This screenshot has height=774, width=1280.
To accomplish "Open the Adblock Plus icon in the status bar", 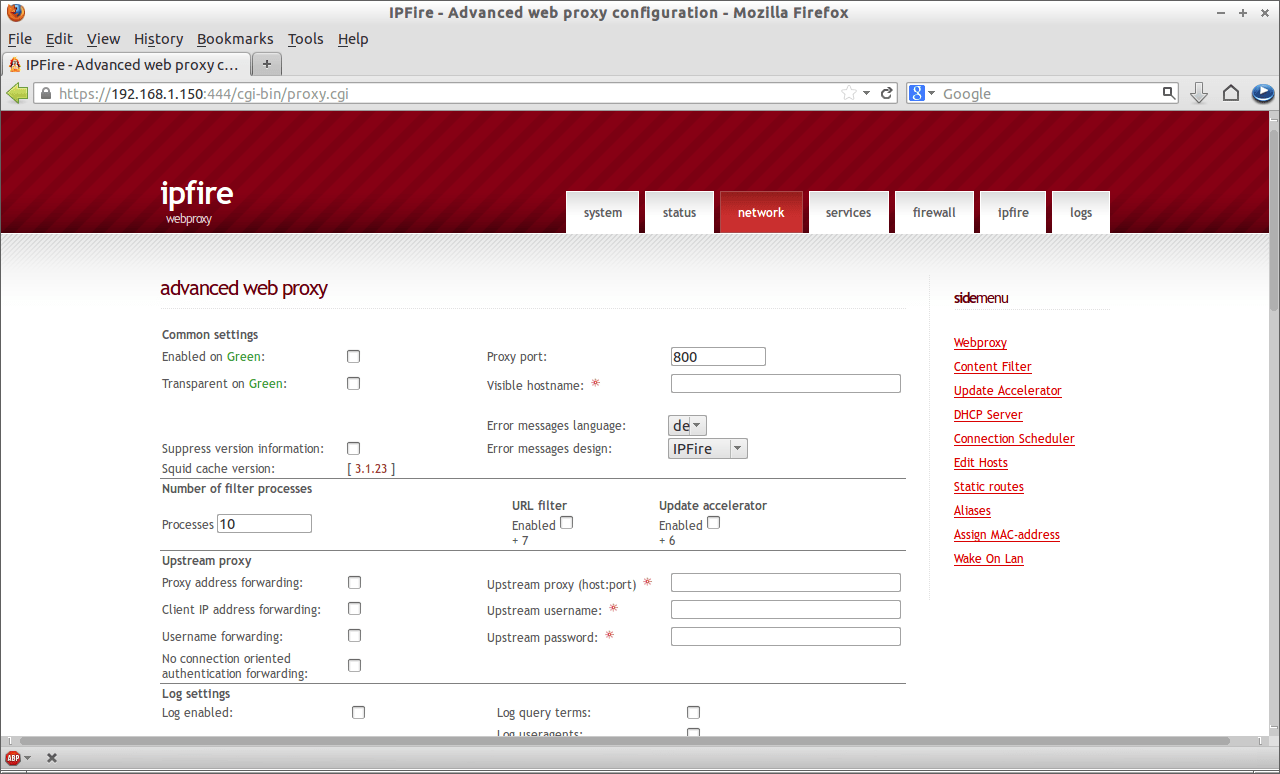I will click(x=14, y=757).
